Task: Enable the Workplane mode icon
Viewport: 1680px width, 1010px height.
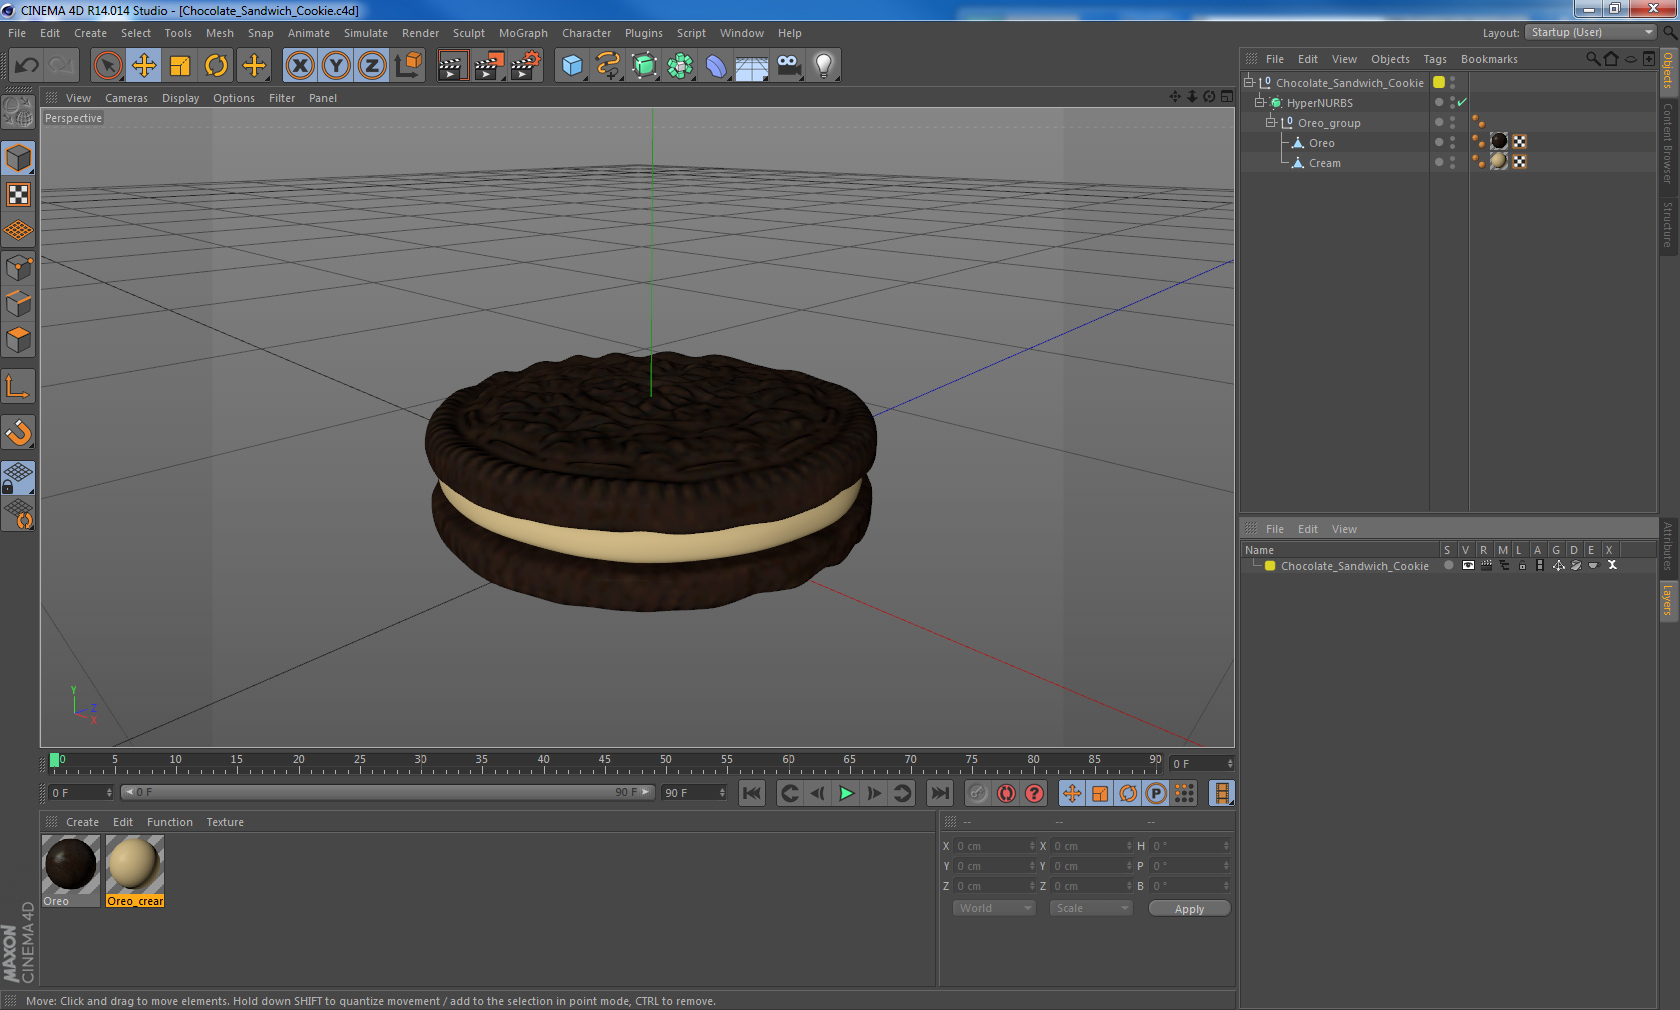Action: (18, 231)
